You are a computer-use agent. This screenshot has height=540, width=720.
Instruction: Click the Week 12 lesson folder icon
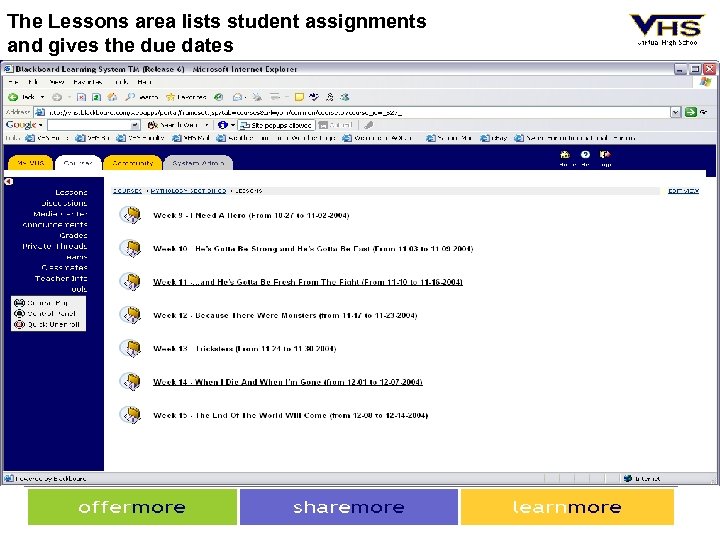(x=131, y=315)
